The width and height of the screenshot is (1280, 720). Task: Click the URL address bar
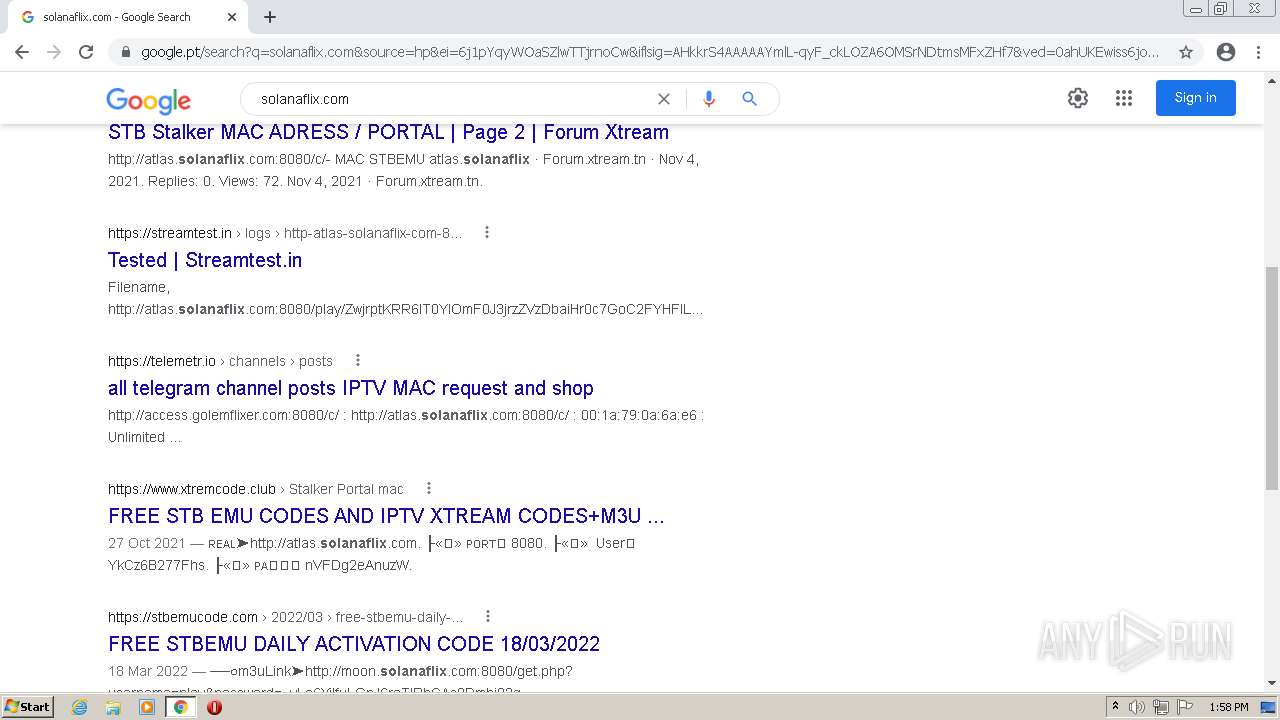coord(650,52)
